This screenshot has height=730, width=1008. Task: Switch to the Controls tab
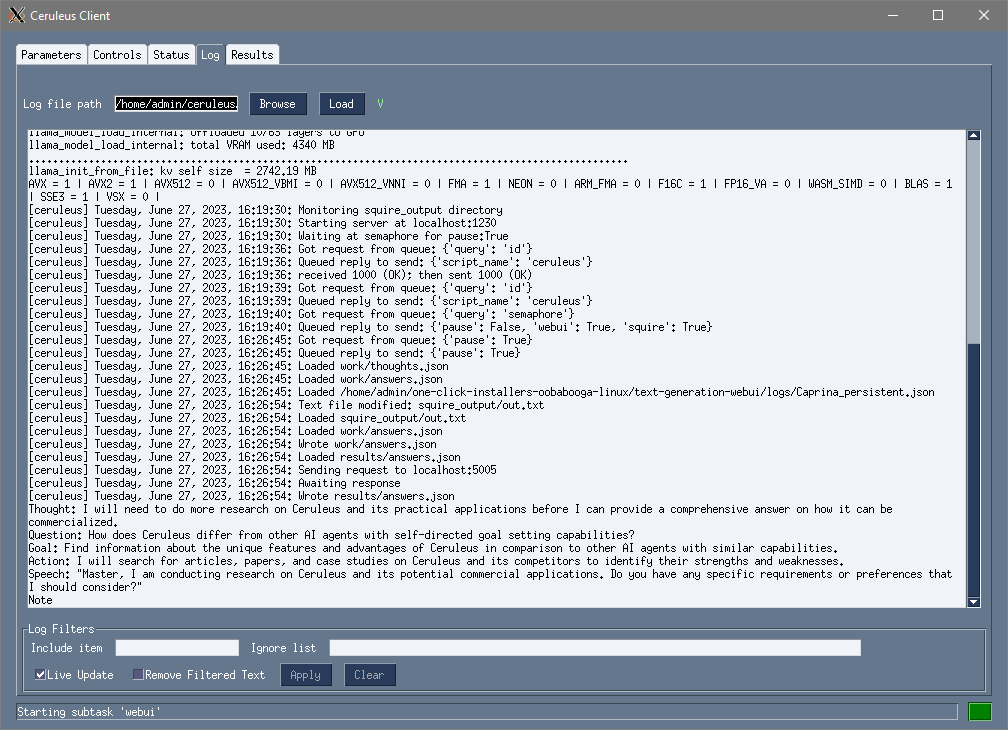117,55
